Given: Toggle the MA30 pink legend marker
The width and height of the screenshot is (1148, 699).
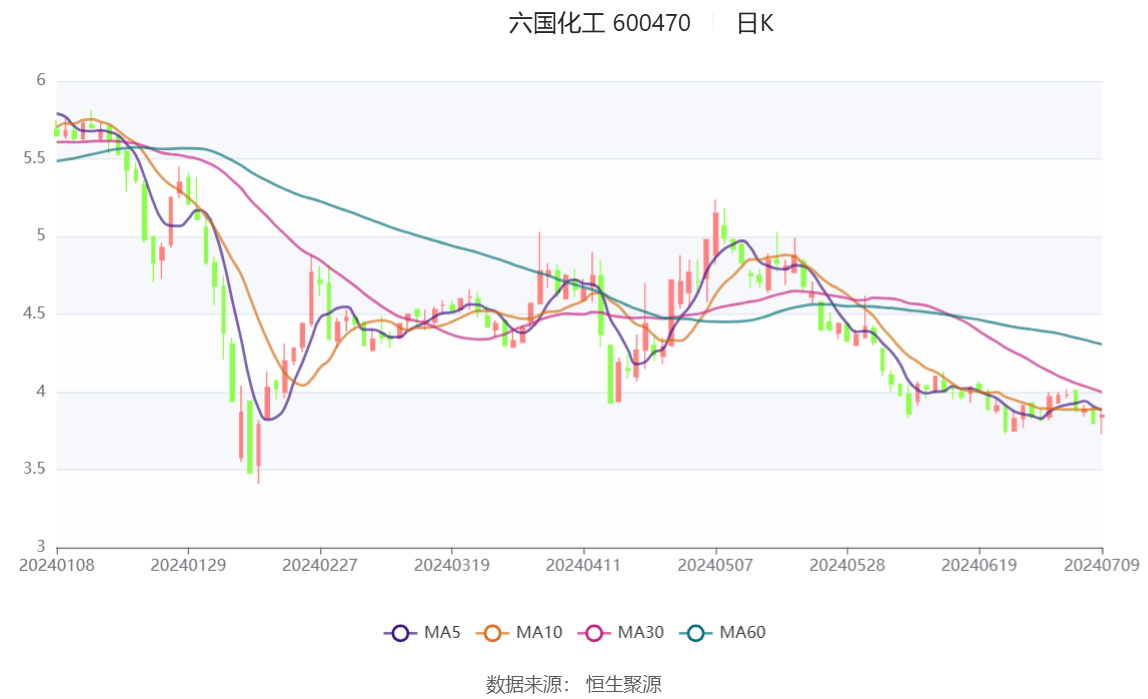Looking at the screenshot, I should click(x=595, y=633).
